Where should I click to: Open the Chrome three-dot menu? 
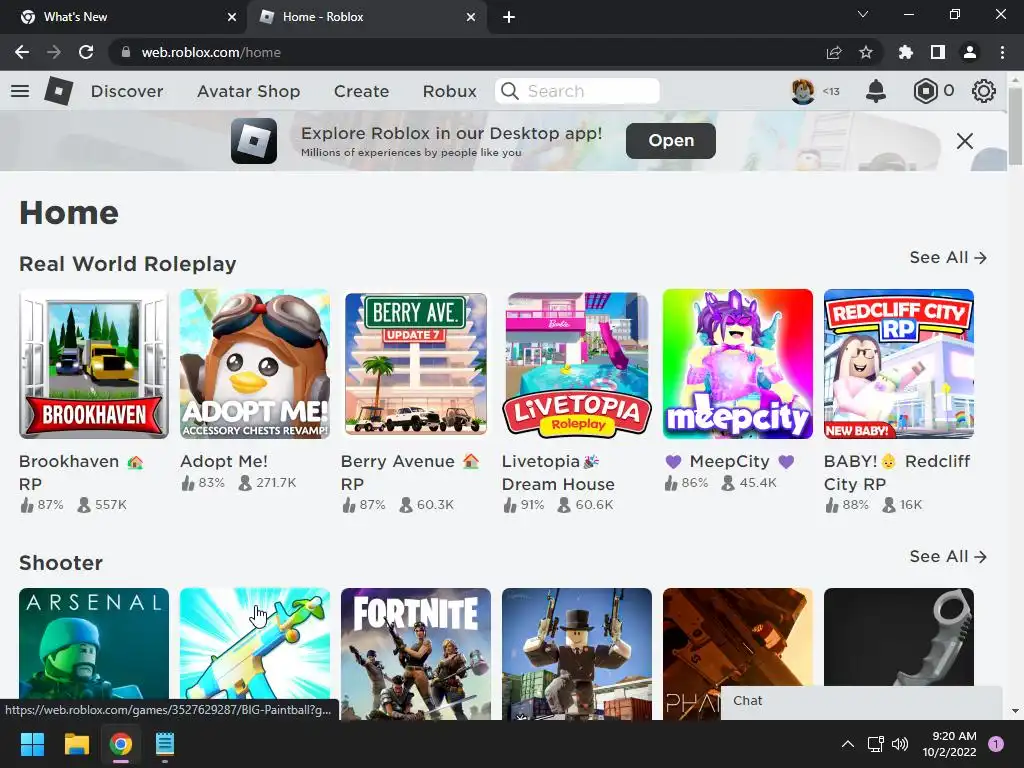[1002, 52]
